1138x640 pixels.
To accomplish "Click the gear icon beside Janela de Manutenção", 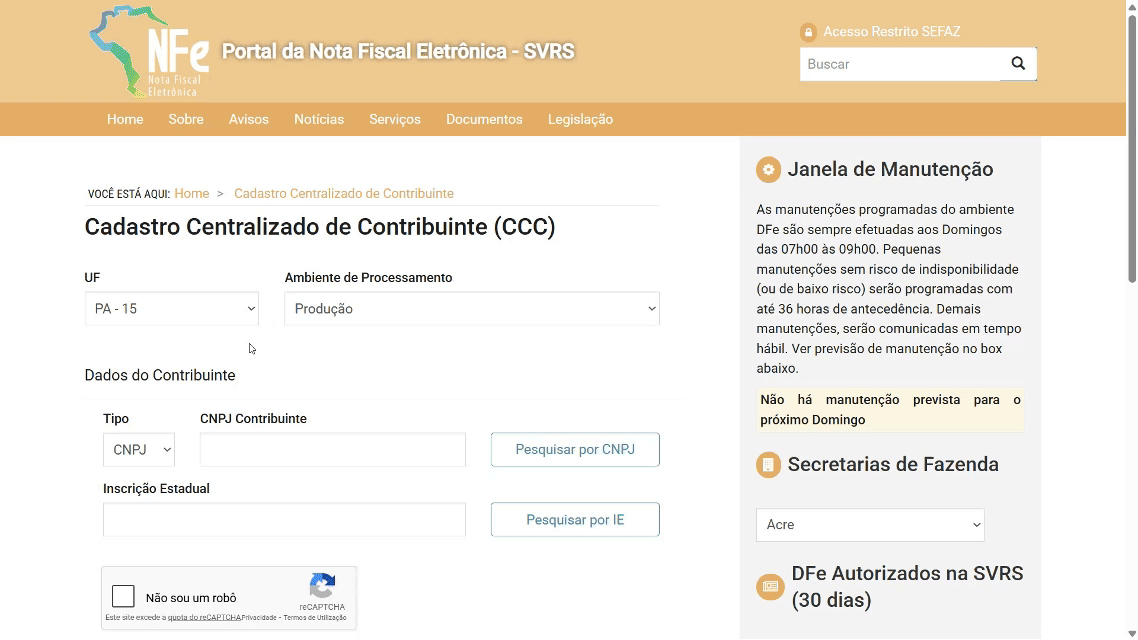I will (768, 169).
